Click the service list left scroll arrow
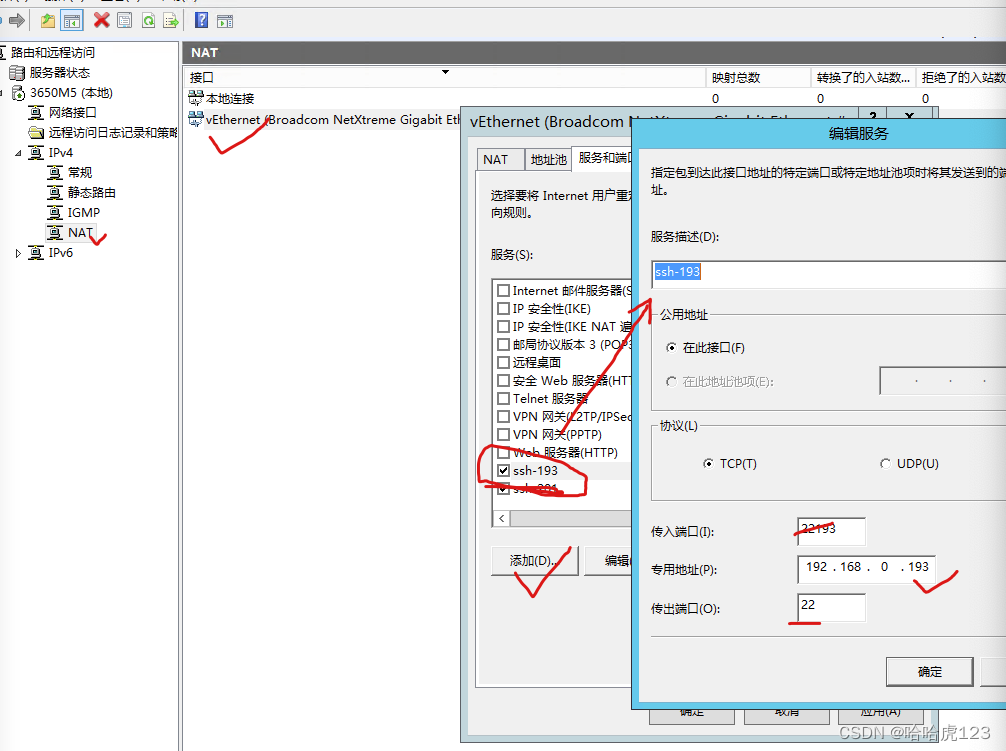Viewport: 1006px width, 751px height. point(502,519)
